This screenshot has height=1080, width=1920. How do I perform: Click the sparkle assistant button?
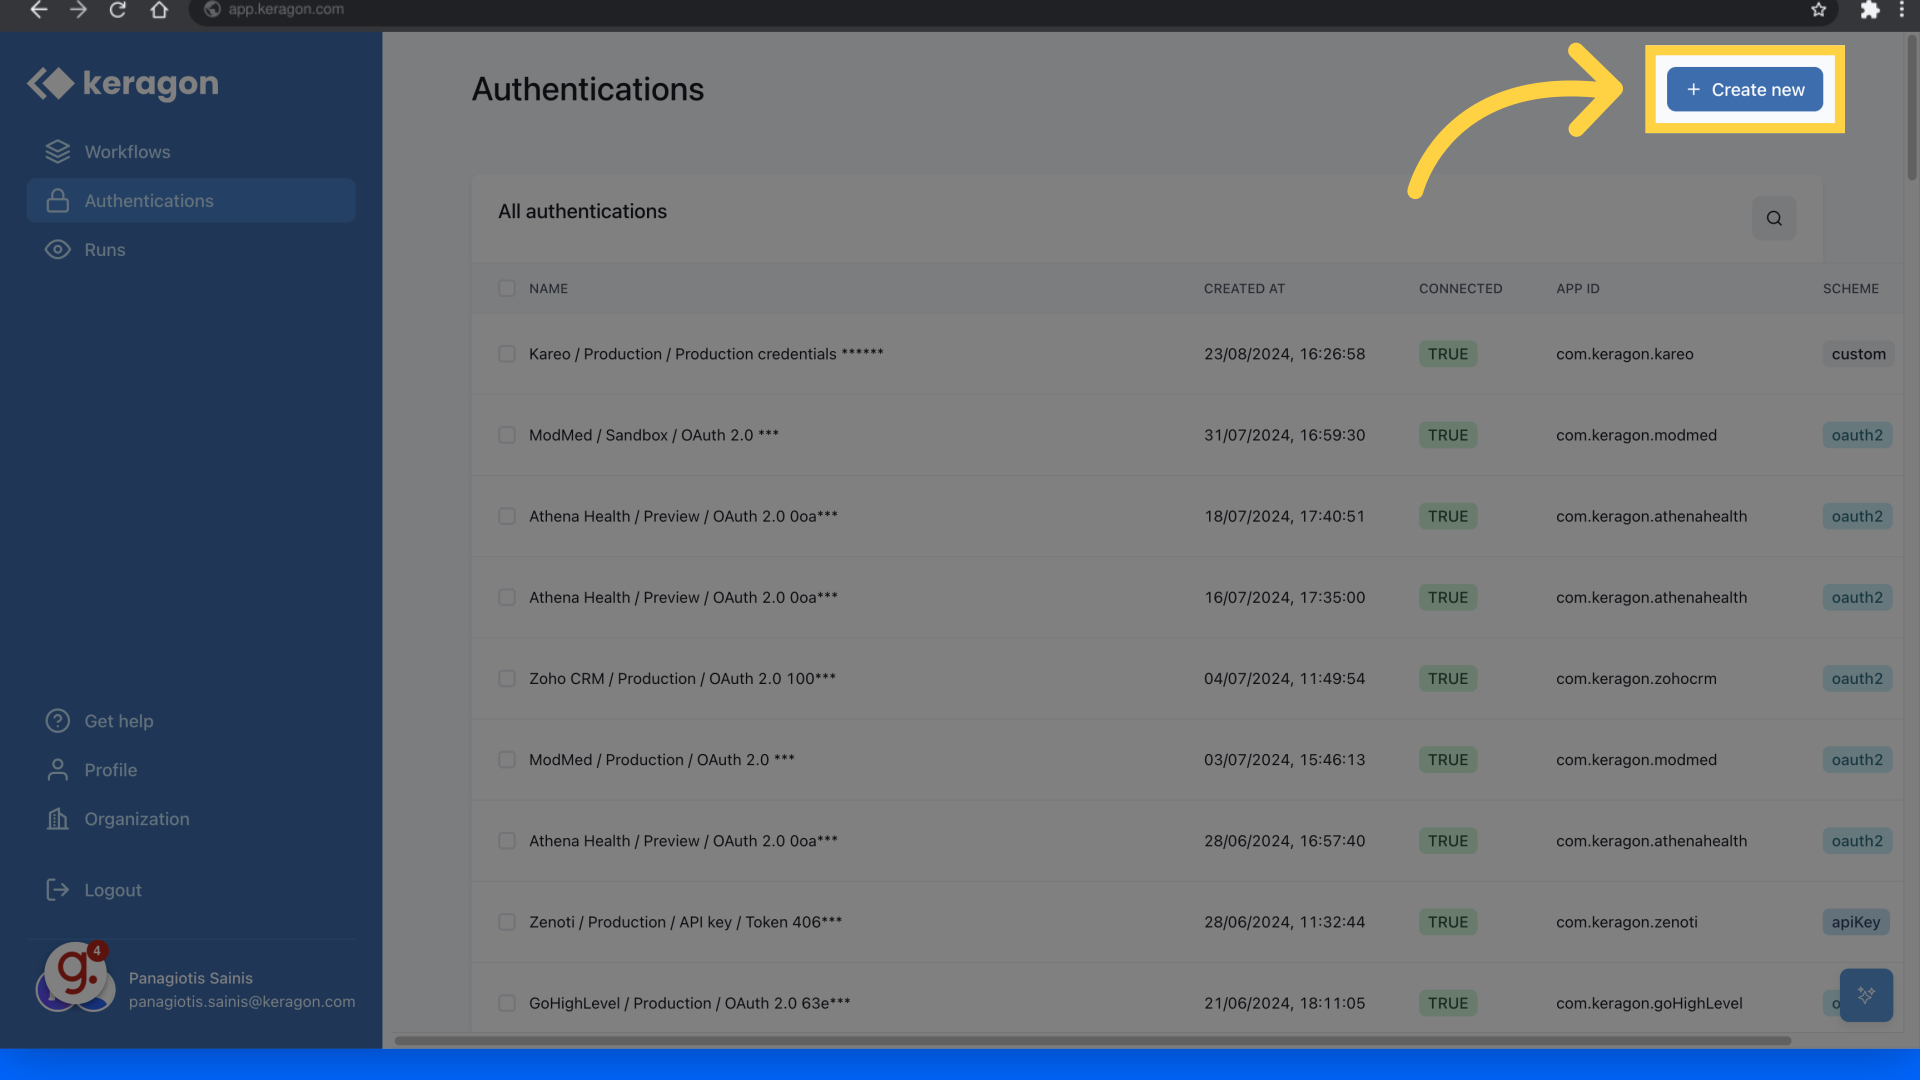click(1866, 995)
